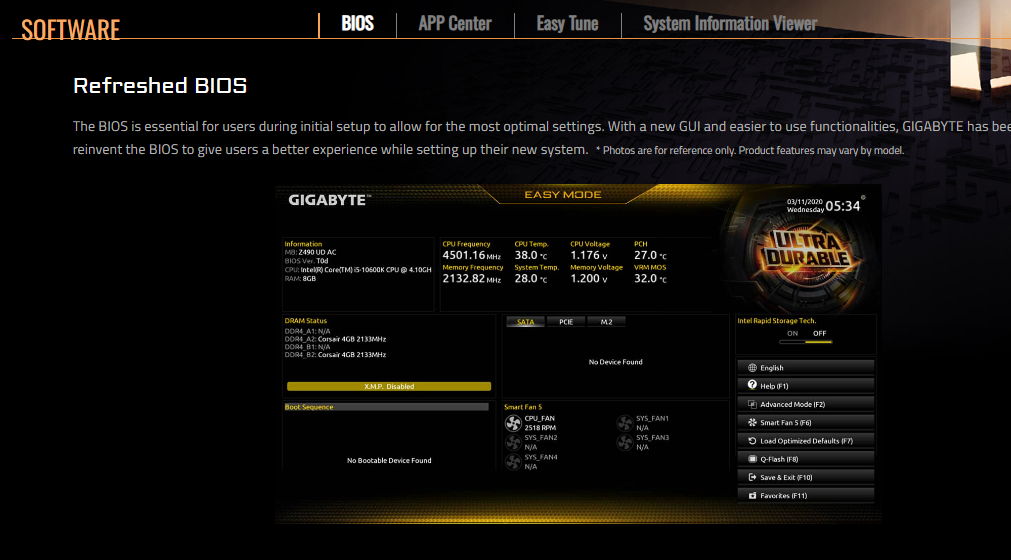Turn Intel Rapid Storage Tech ON
The image size is (1011, 560).
click(x=792, y=334)
